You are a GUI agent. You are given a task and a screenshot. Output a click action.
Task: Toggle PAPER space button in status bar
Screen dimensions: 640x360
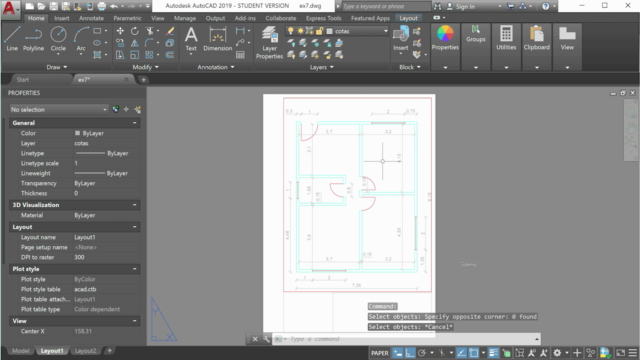coord(380,353)
